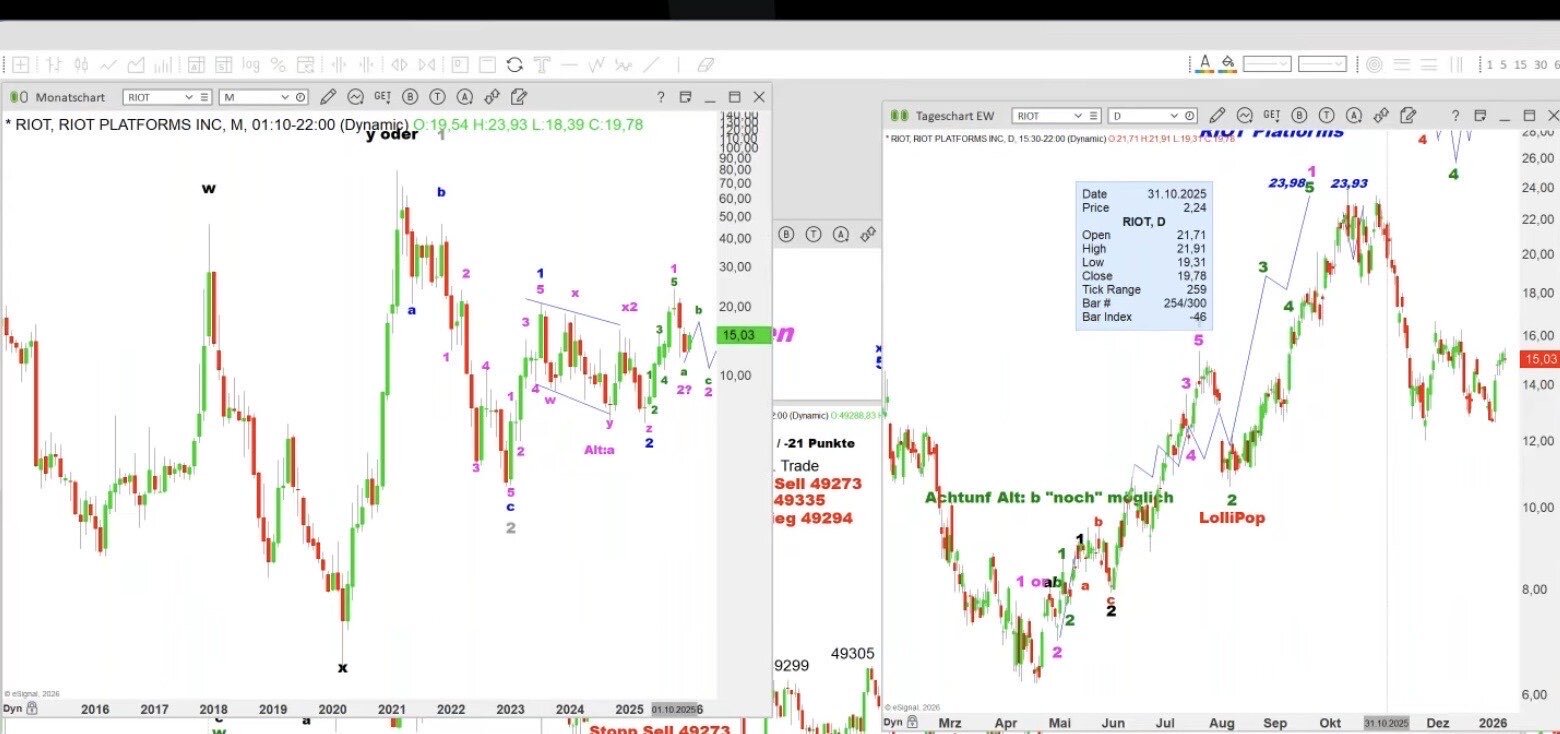The height and width of the screenshot is (734, 1560).
Task: Open the edit note icon in Tageschart EW
Action: (1407, 116)
